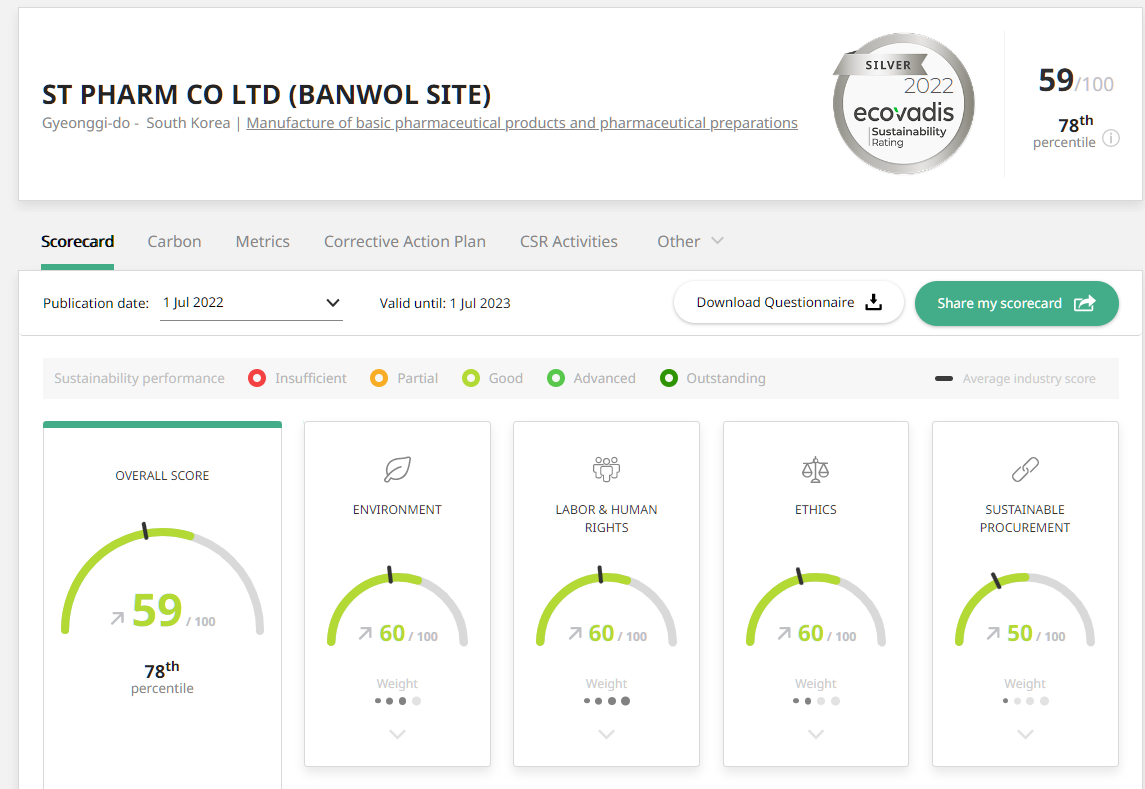Click the ETHICS card heading

pyautogui.click(x=816, y=510)
